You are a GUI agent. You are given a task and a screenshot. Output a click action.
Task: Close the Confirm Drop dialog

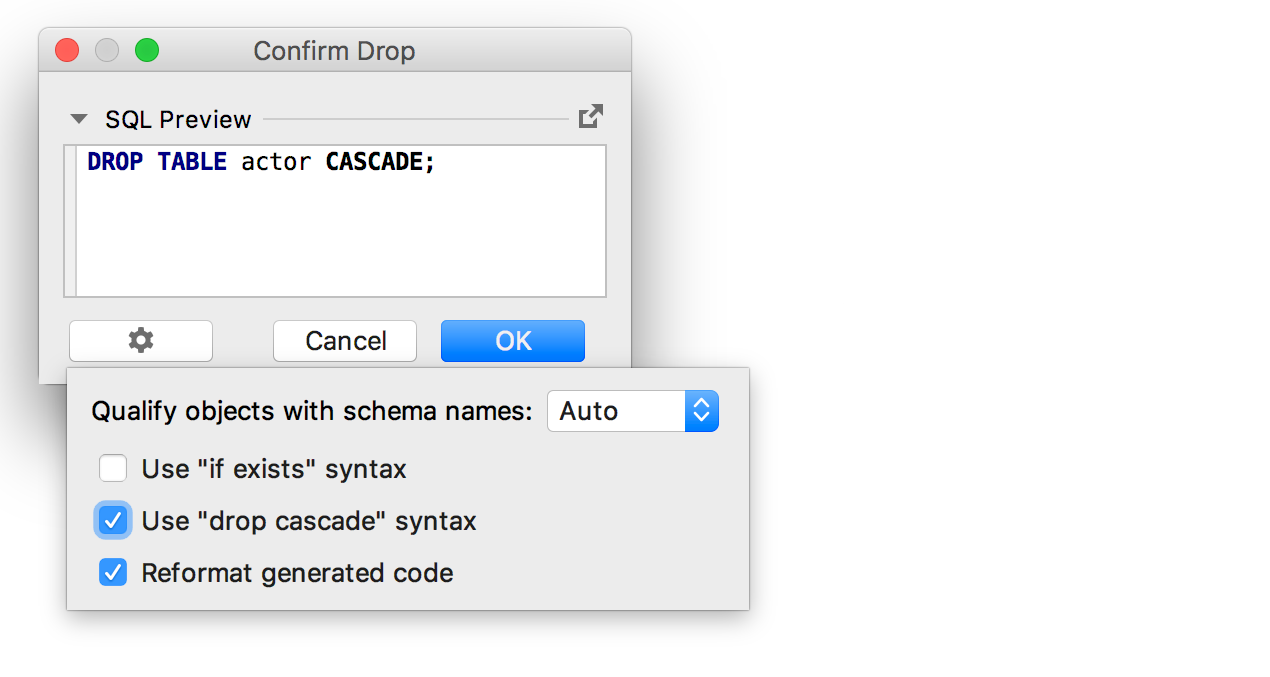67,50
